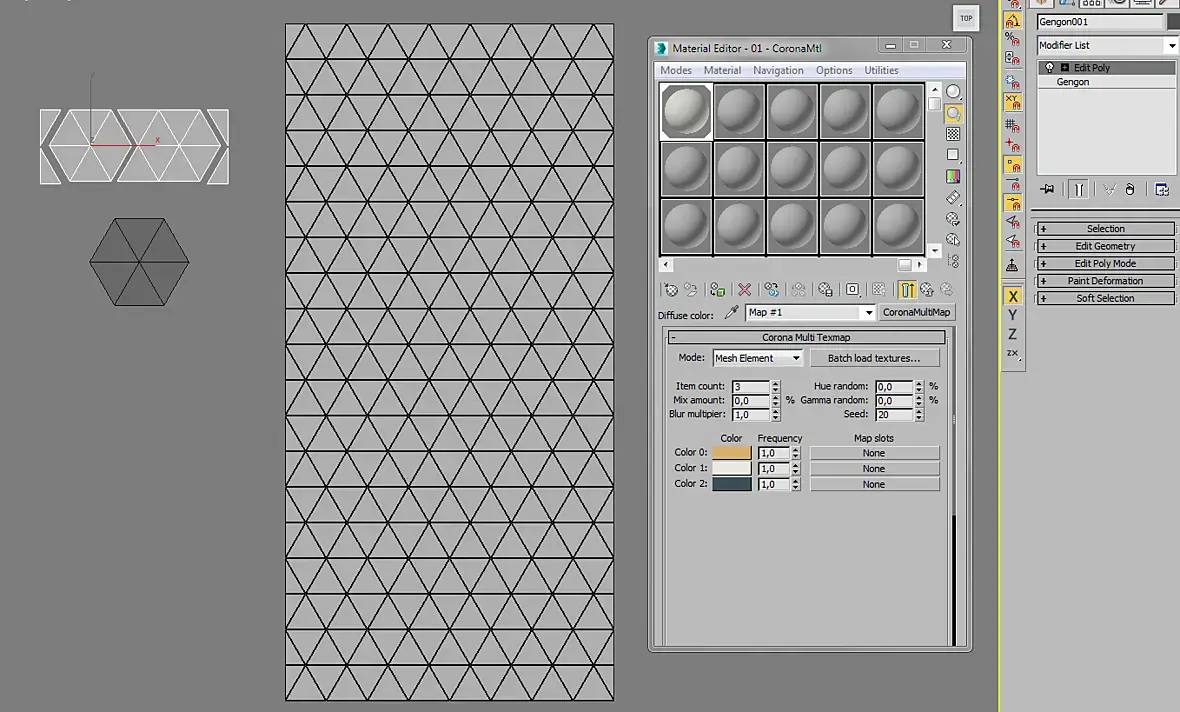Viewport: 1180px width, 712px height.
Task: Click the CoronaMultiMap type button
Action: [917, 312]
